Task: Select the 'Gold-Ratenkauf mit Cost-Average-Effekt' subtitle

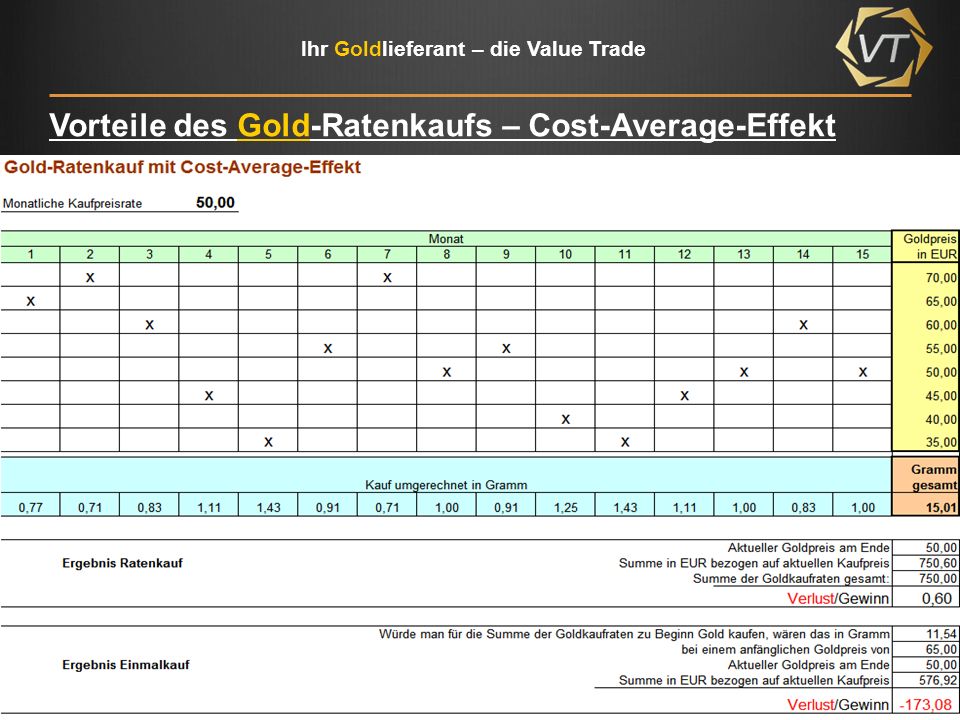Action: coord(182,167)
